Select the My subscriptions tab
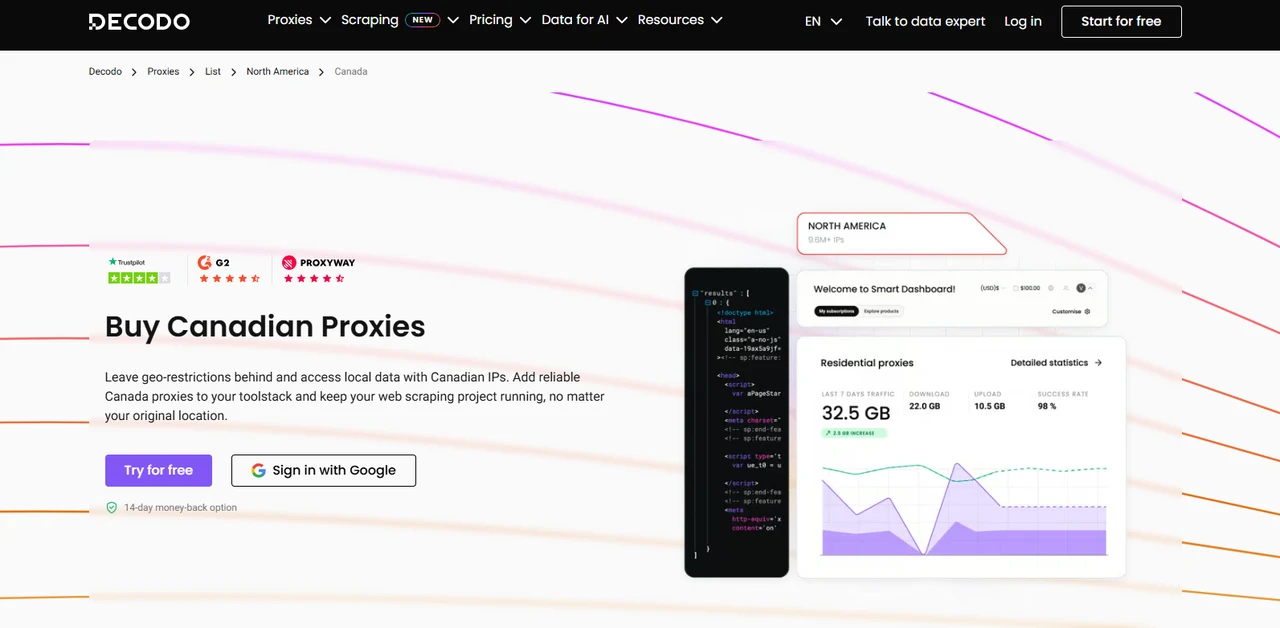Screen dimensions: 1280x628 coord(836,312)
